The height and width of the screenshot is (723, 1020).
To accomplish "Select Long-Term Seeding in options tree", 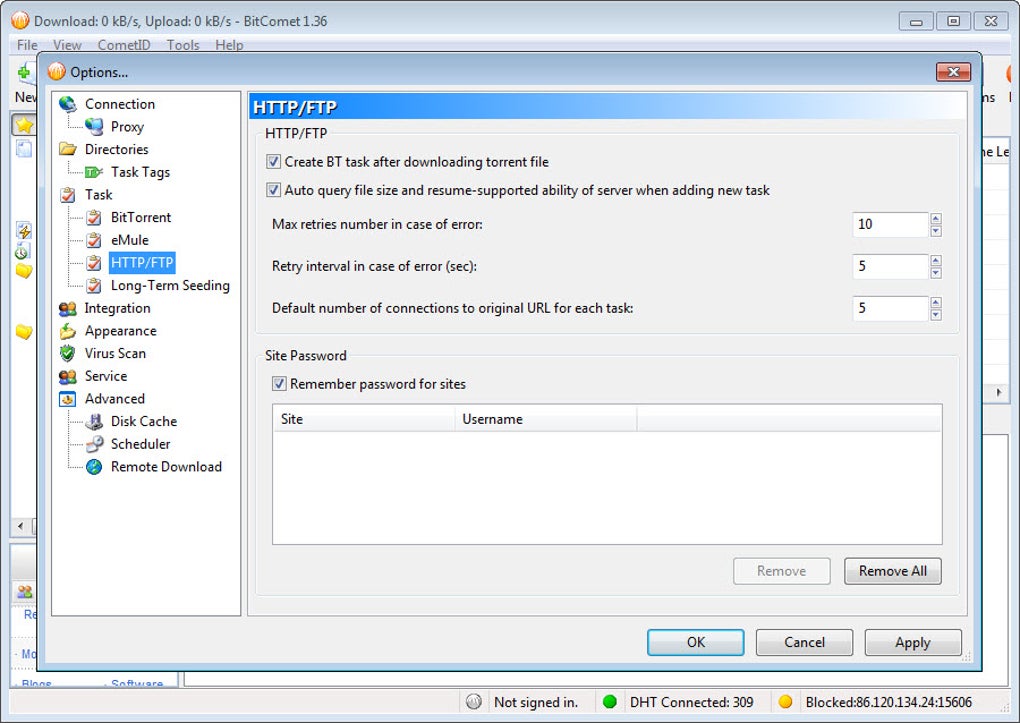I will (x=170, y=286).
